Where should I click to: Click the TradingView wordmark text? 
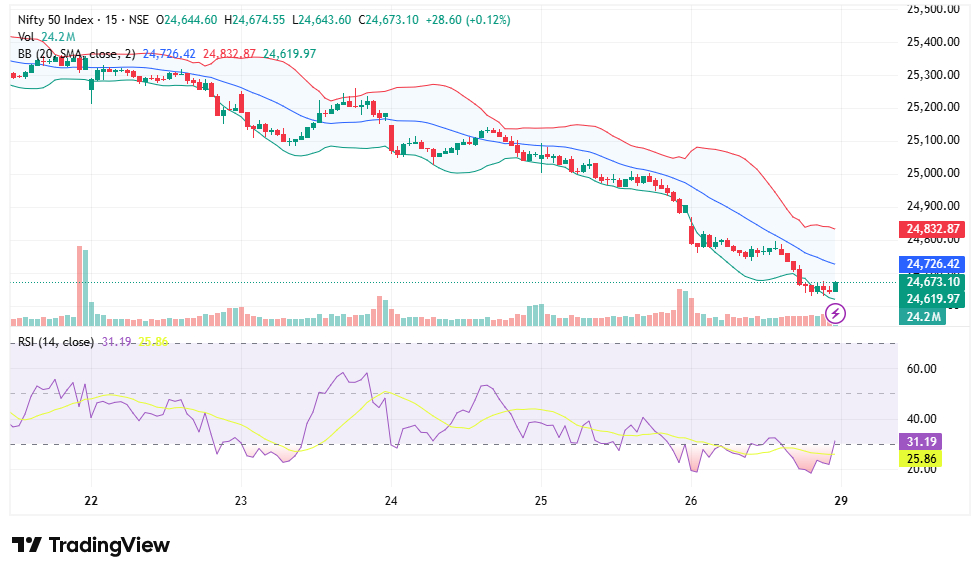(109, 545)
